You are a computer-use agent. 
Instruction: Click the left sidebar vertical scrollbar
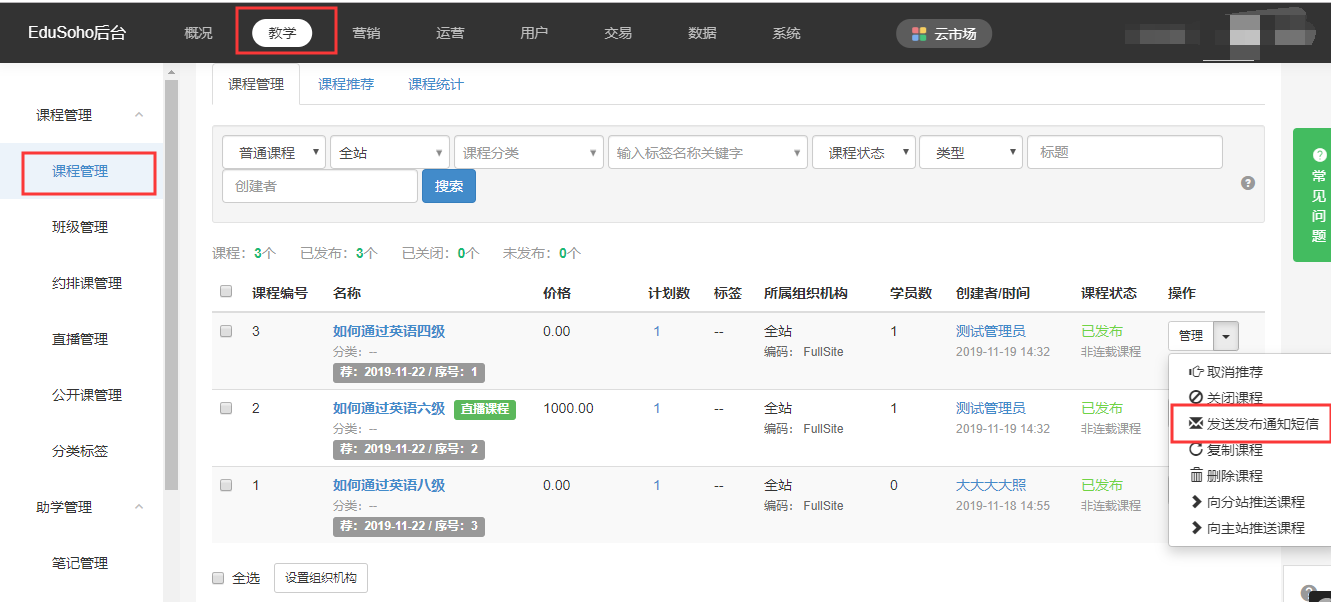tap(170, 300)
